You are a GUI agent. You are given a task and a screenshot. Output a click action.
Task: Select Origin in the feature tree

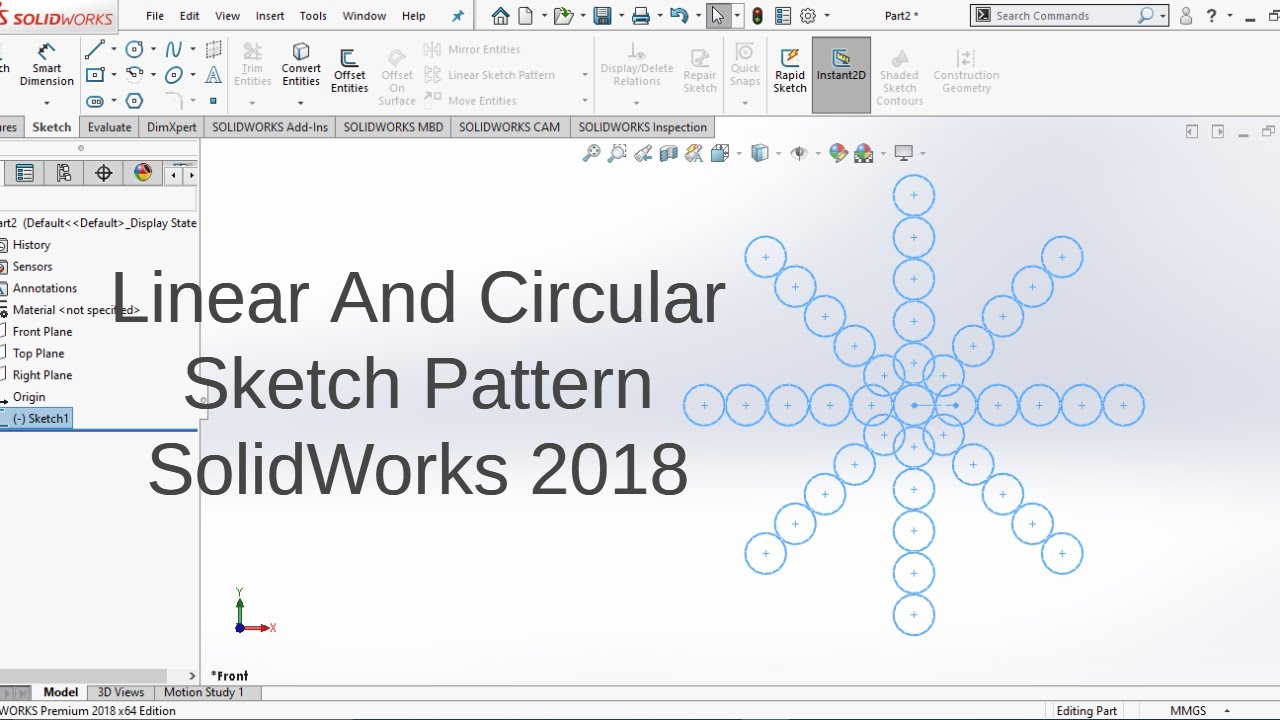[28, 397]
